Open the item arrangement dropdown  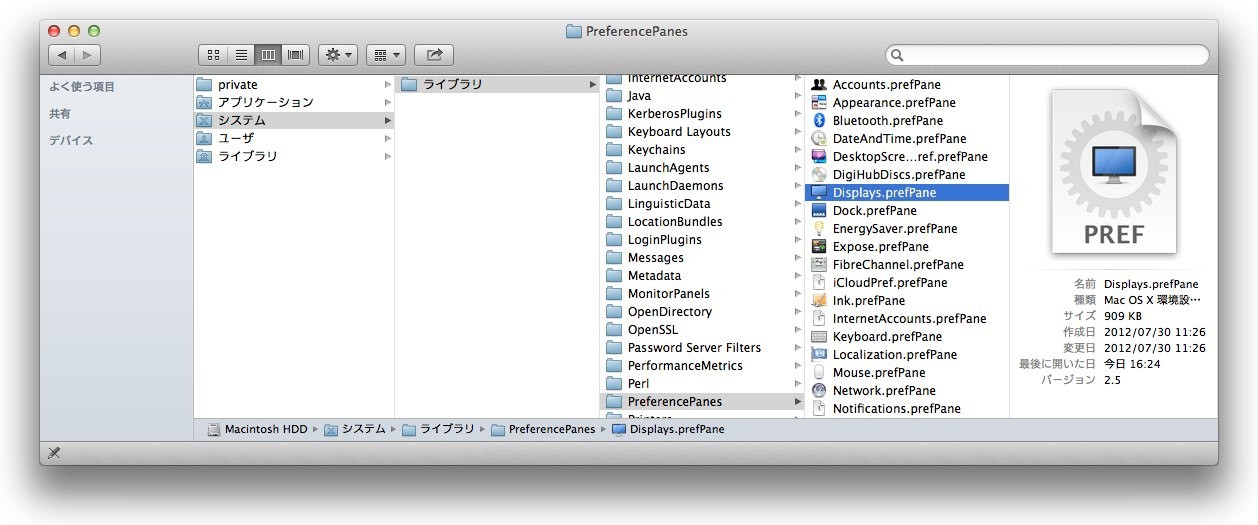click(x=386, y=55)
